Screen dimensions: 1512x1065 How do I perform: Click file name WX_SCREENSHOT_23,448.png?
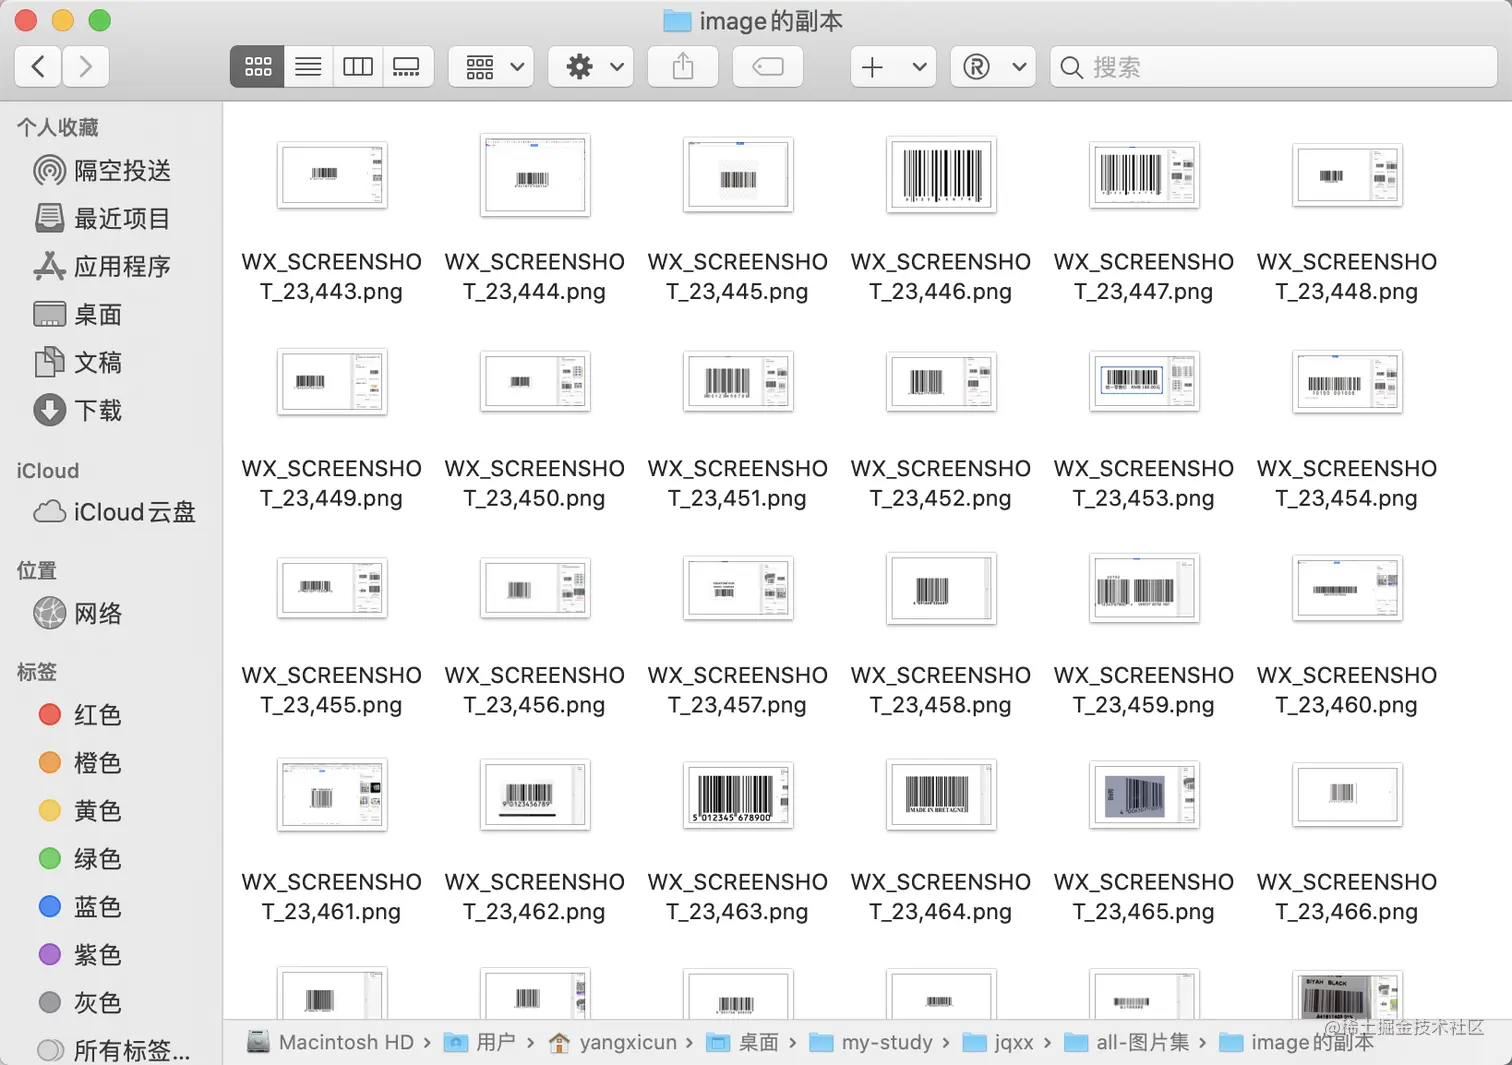(x=1347, y=277)
